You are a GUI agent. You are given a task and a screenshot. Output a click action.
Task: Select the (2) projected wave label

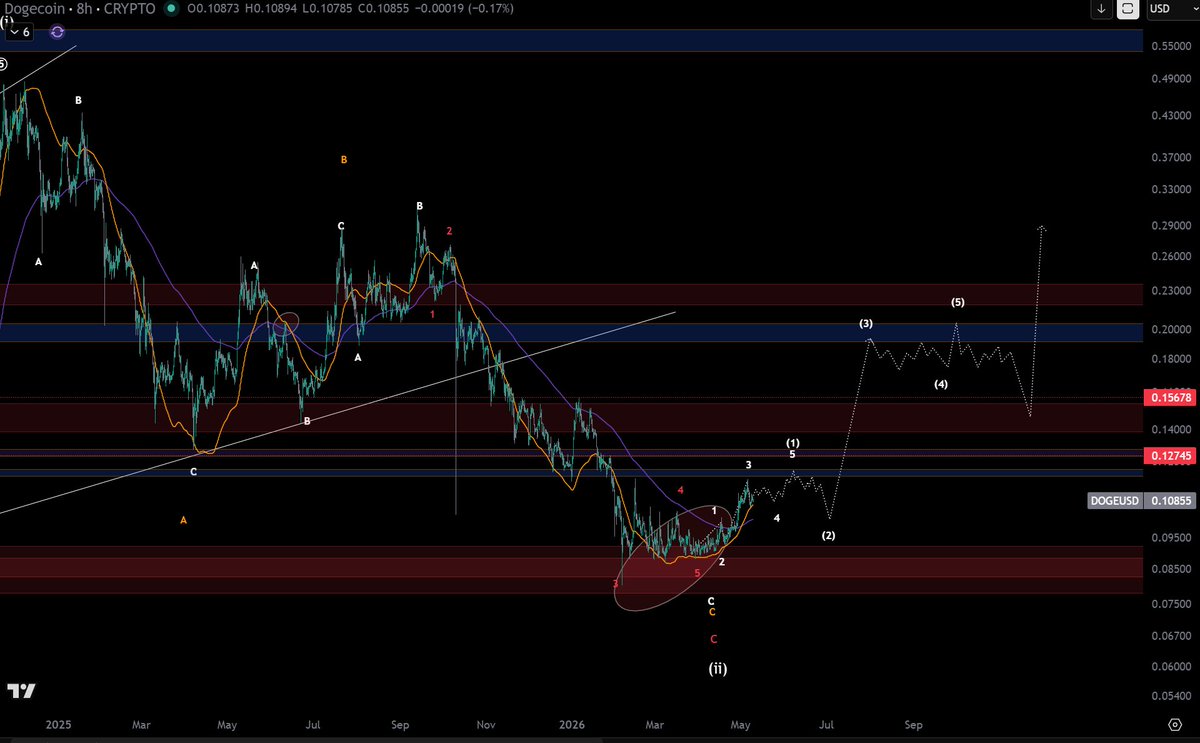828,535
